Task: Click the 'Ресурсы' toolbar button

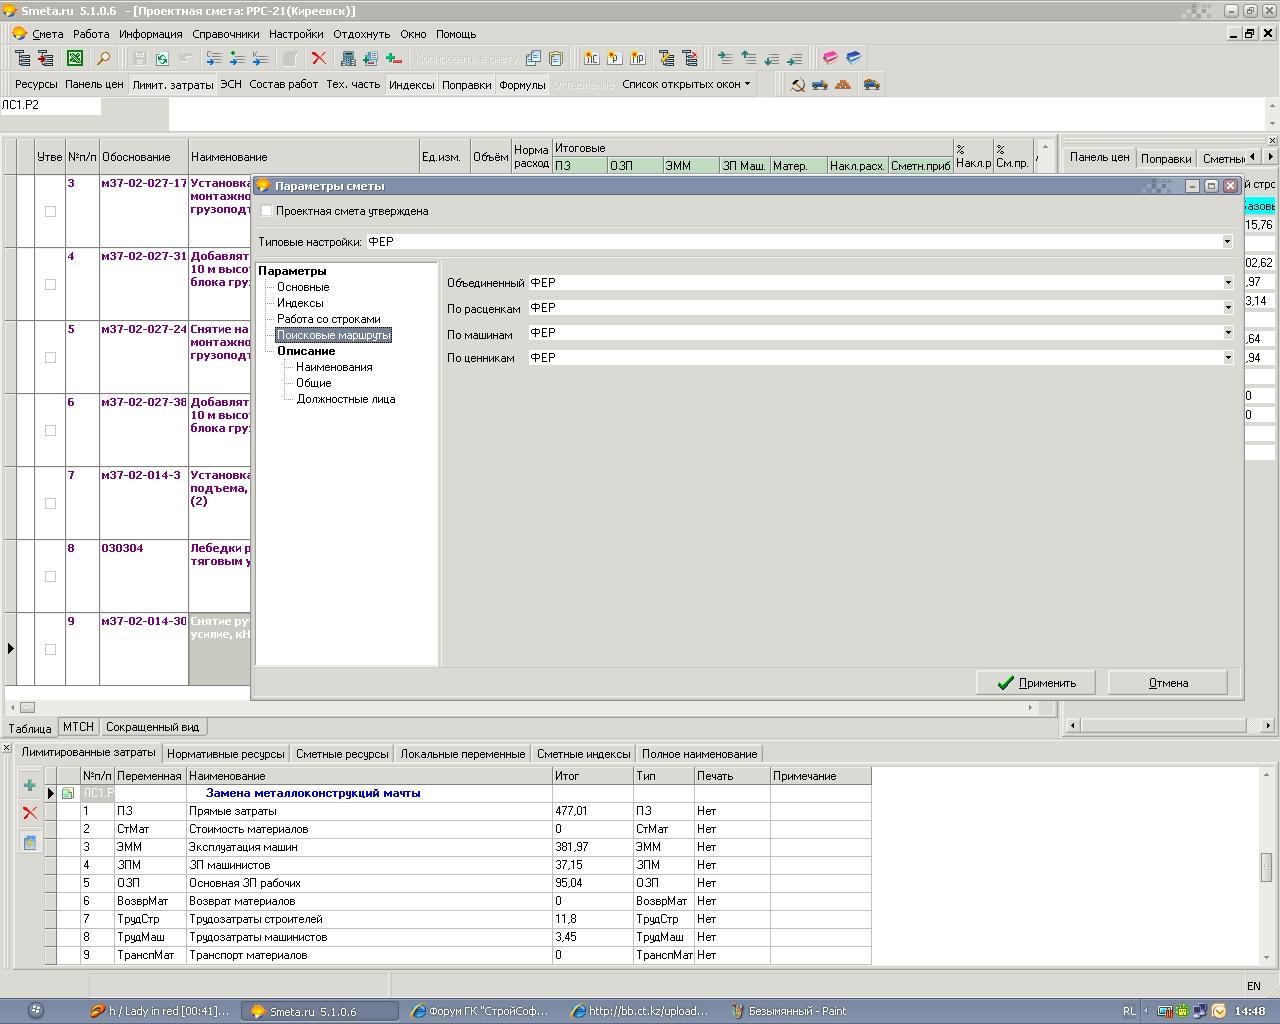Action: tap(36, 84)
